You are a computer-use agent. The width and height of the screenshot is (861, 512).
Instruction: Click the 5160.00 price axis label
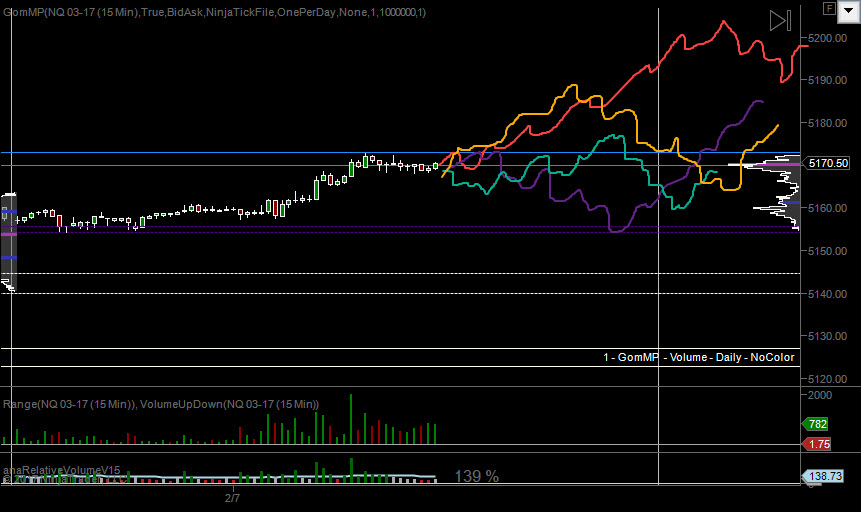tap(828, 208)
